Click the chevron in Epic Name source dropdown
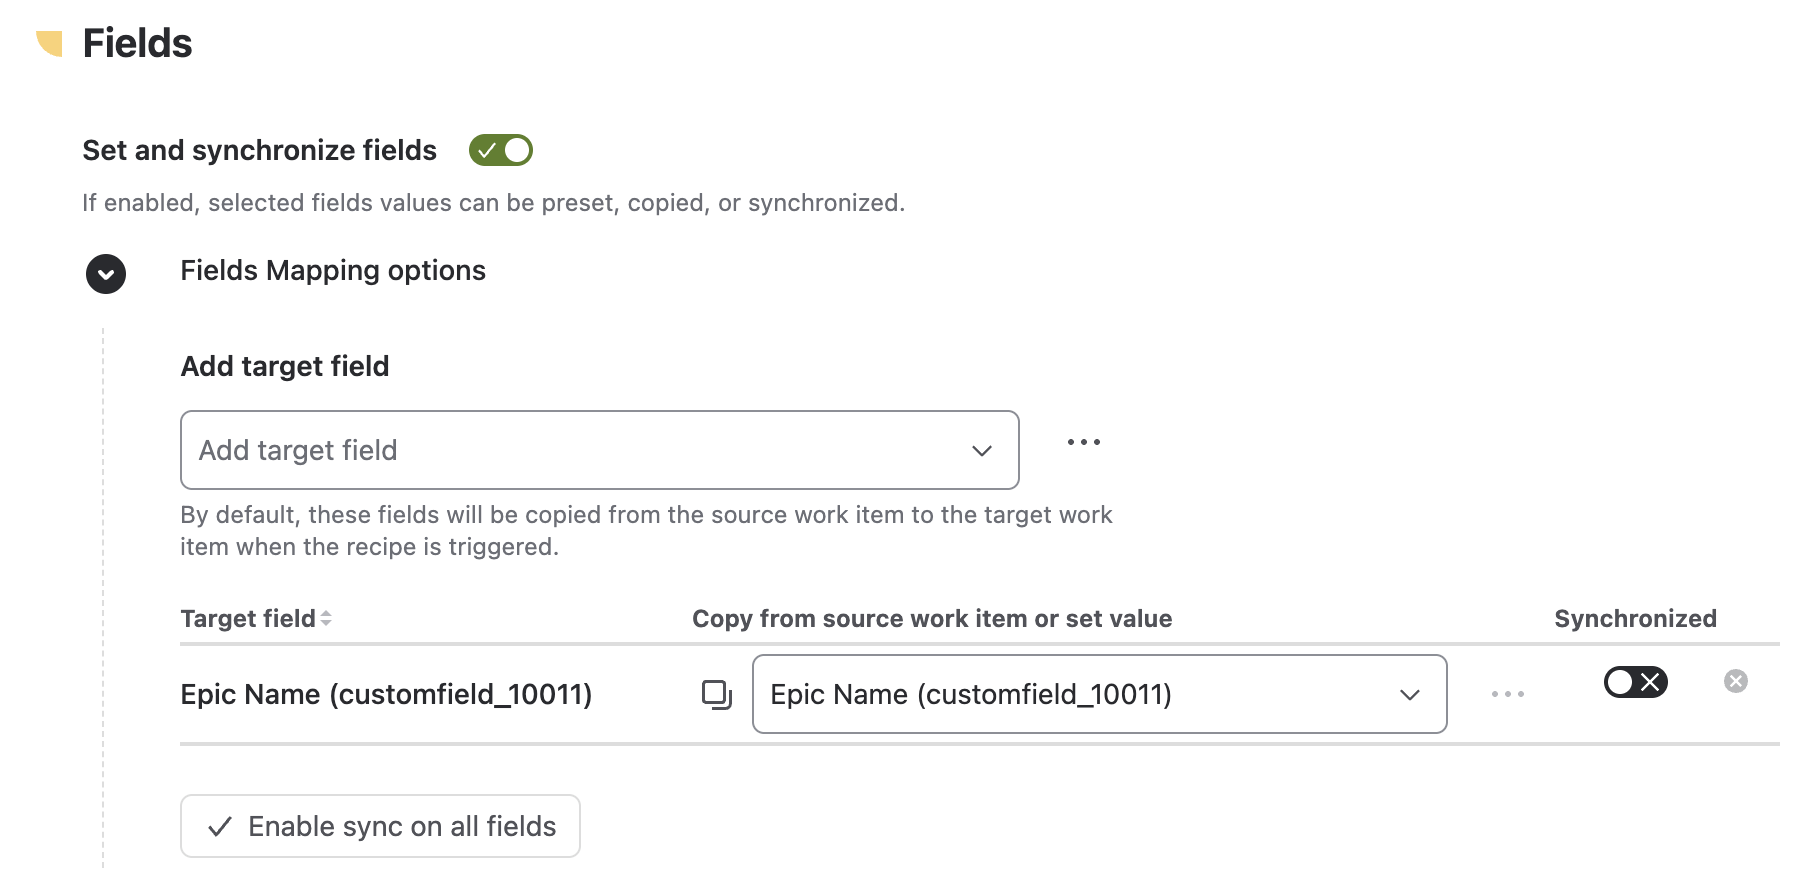The height and width of the screenshot is (888, 1820). (x=1410, y=695)
